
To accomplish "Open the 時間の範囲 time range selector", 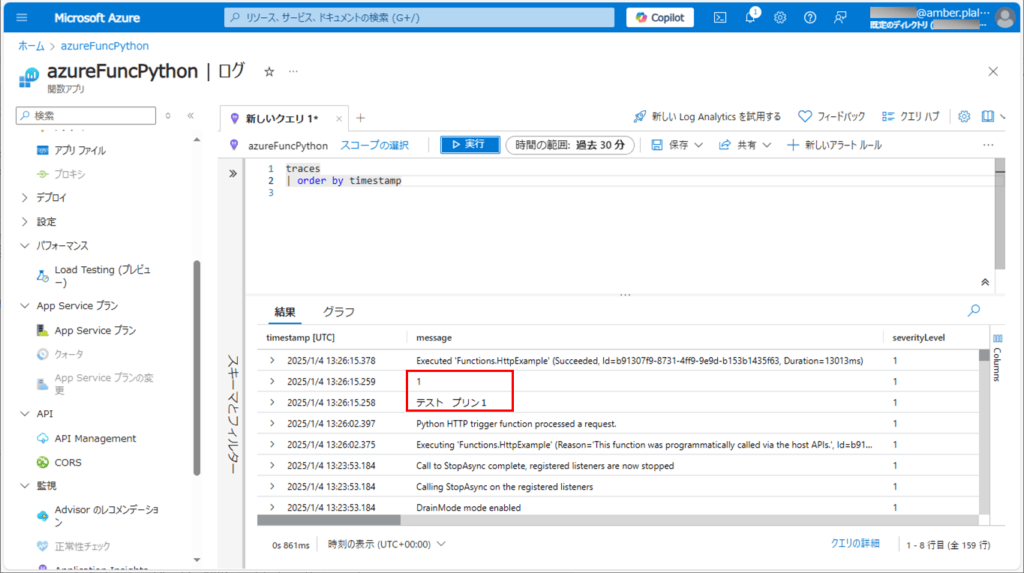I will pos(571,145).
